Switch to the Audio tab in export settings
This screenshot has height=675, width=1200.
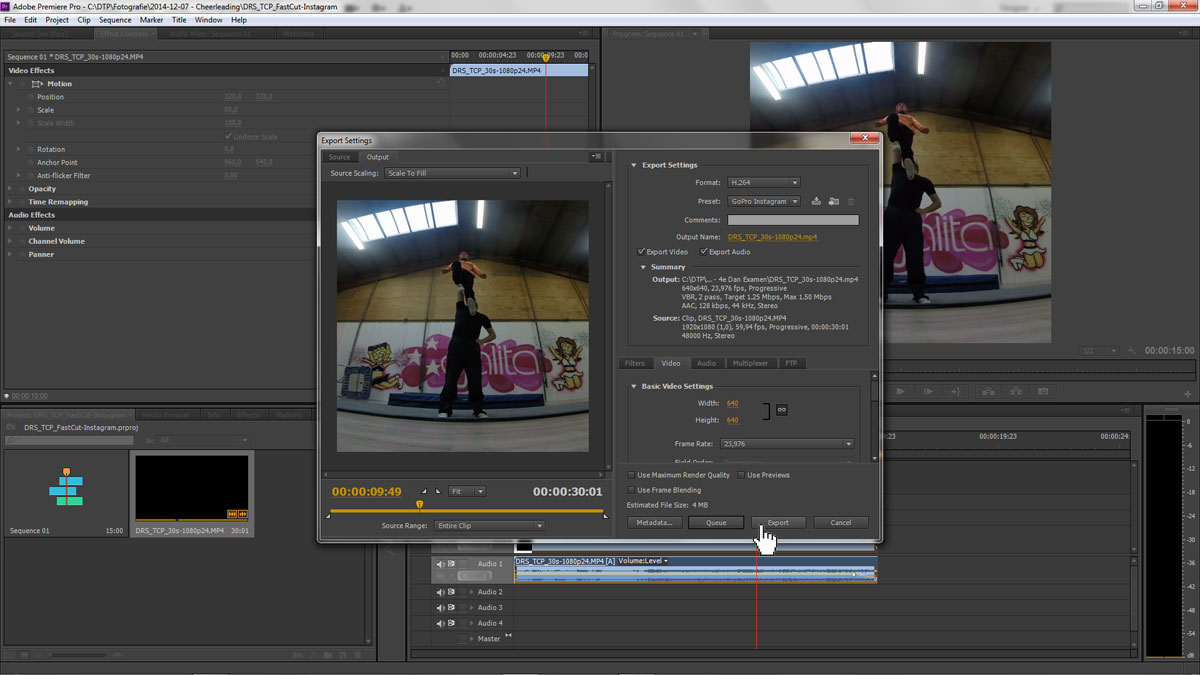[x=706, y=363]
